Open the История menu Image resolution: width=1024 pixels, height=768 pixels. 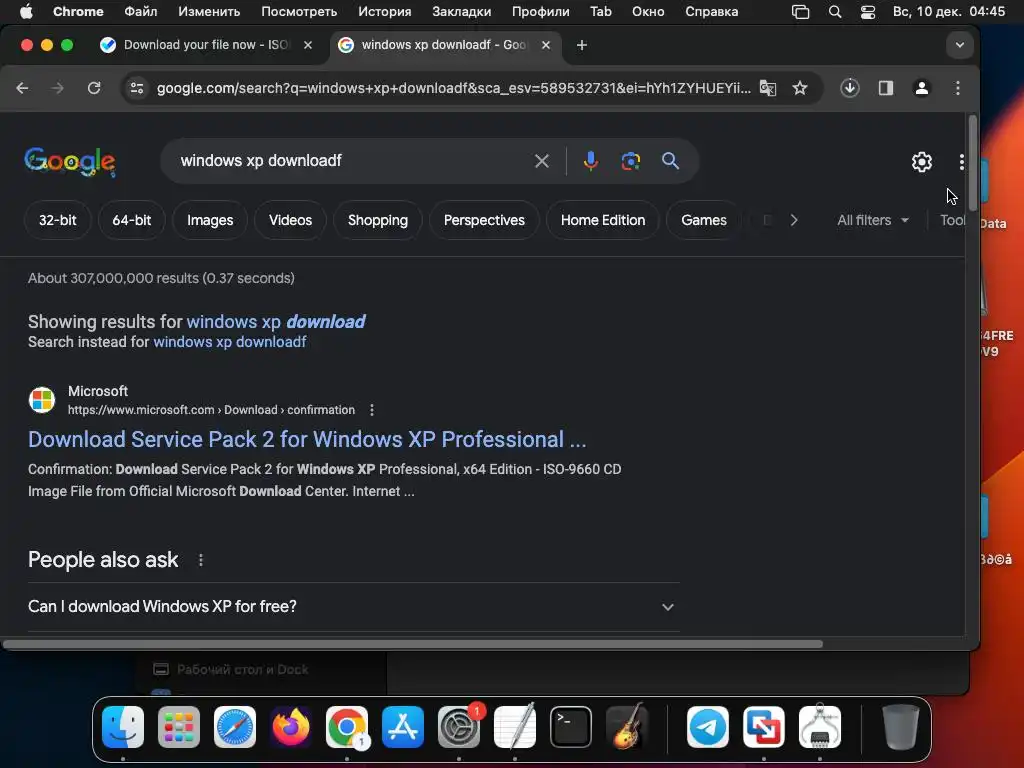[385, 12]
